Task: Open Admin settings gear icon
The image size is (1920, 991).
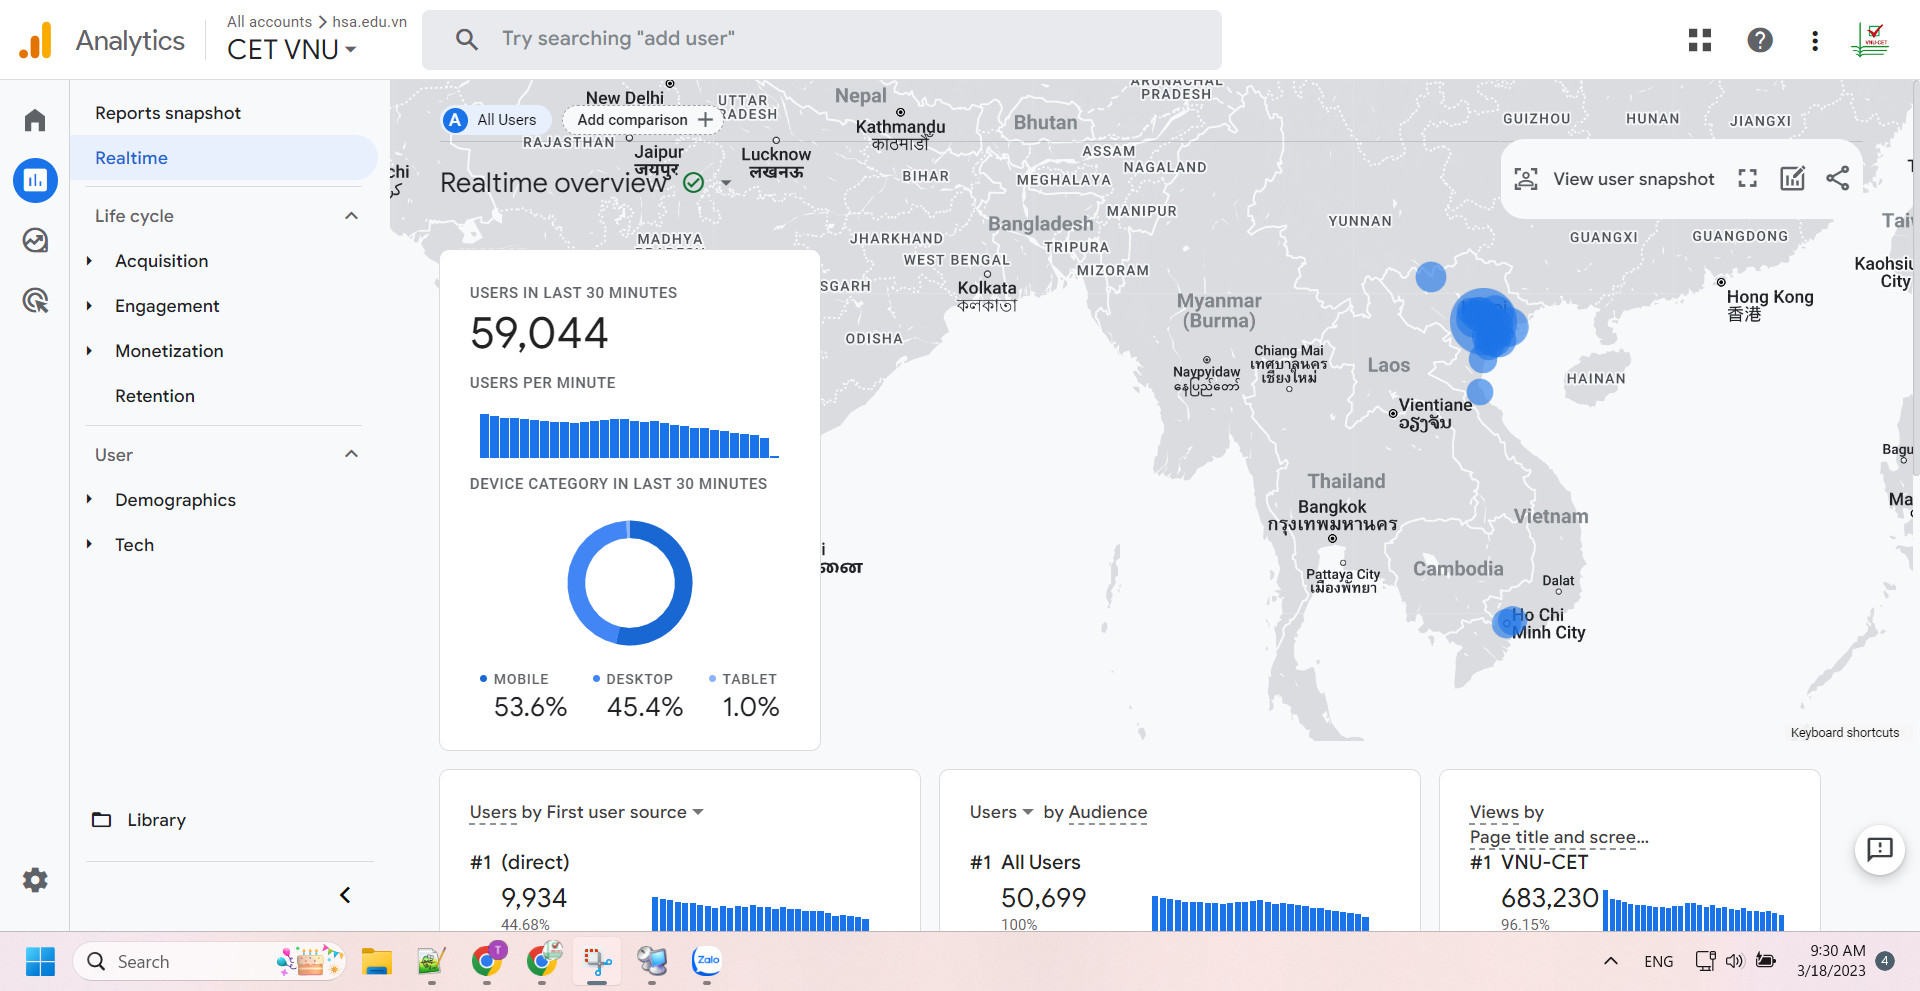Action: (x=35, y=880)
